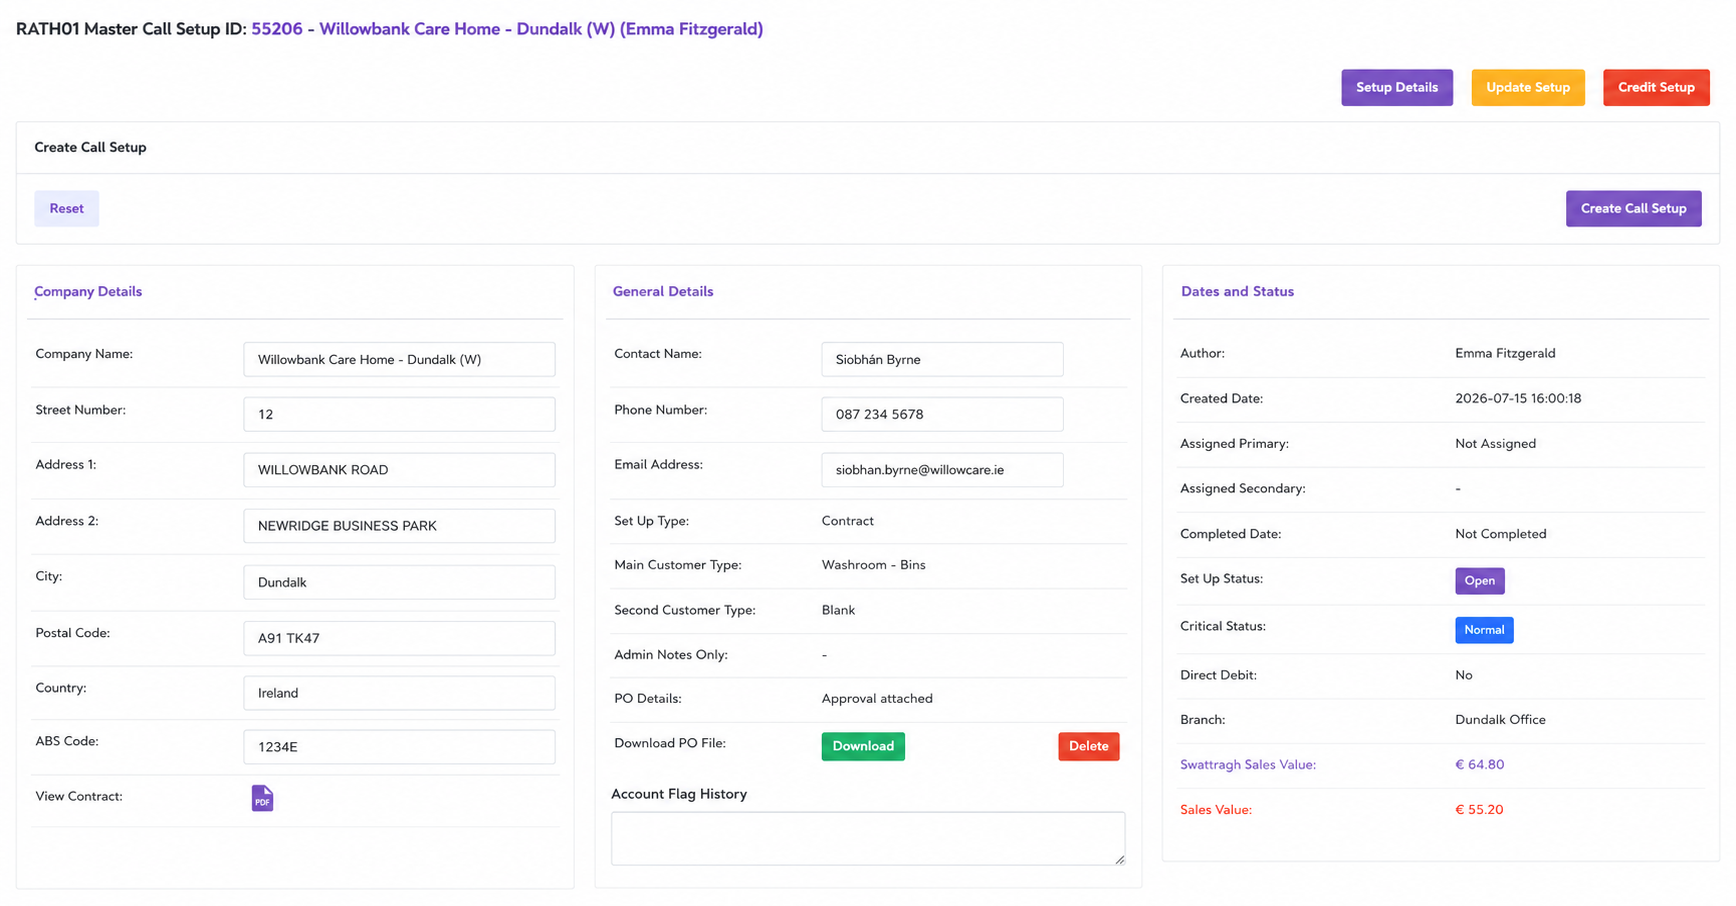
Task: Click inside the Account Flag History textarea
Action: pyautogui.click(x=868, y=838)
